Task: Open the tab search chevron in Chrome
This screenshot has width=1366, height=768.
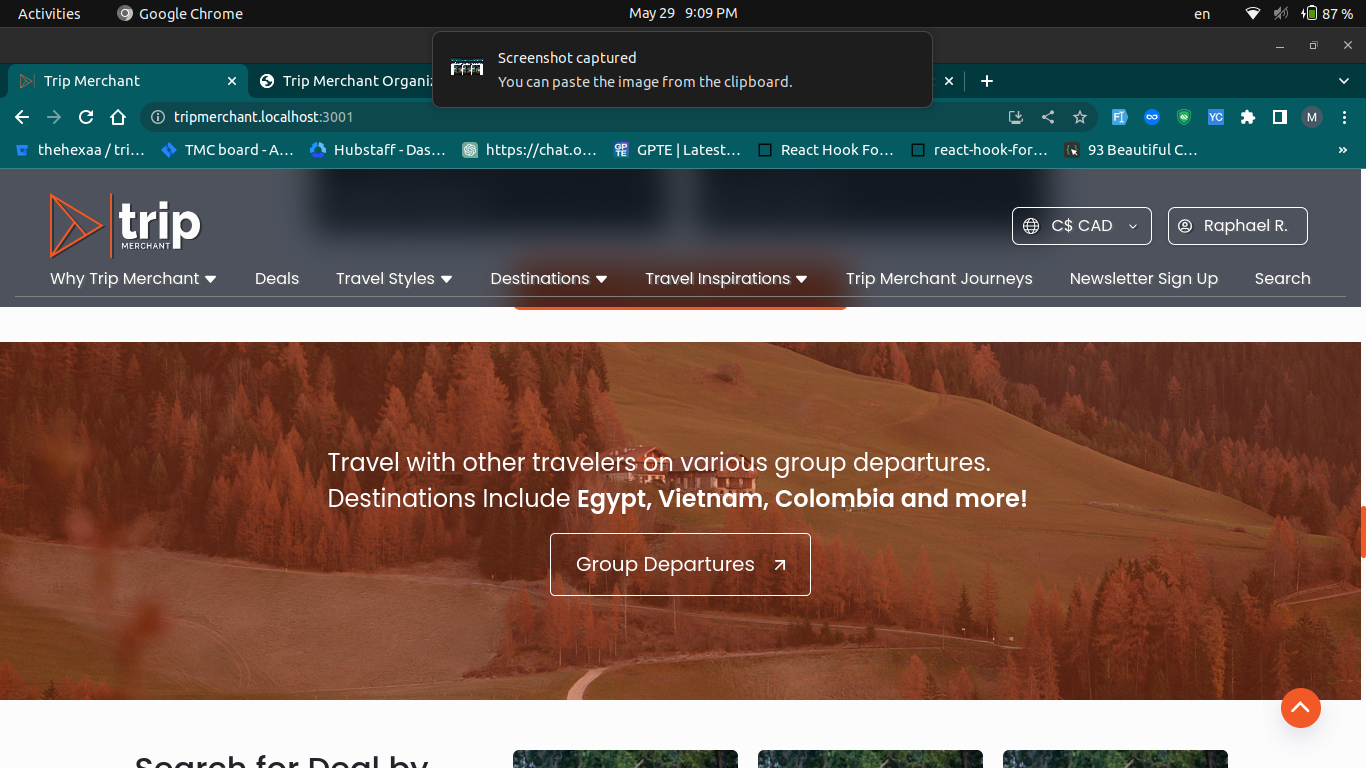Action: click(x=1344, y=81)
